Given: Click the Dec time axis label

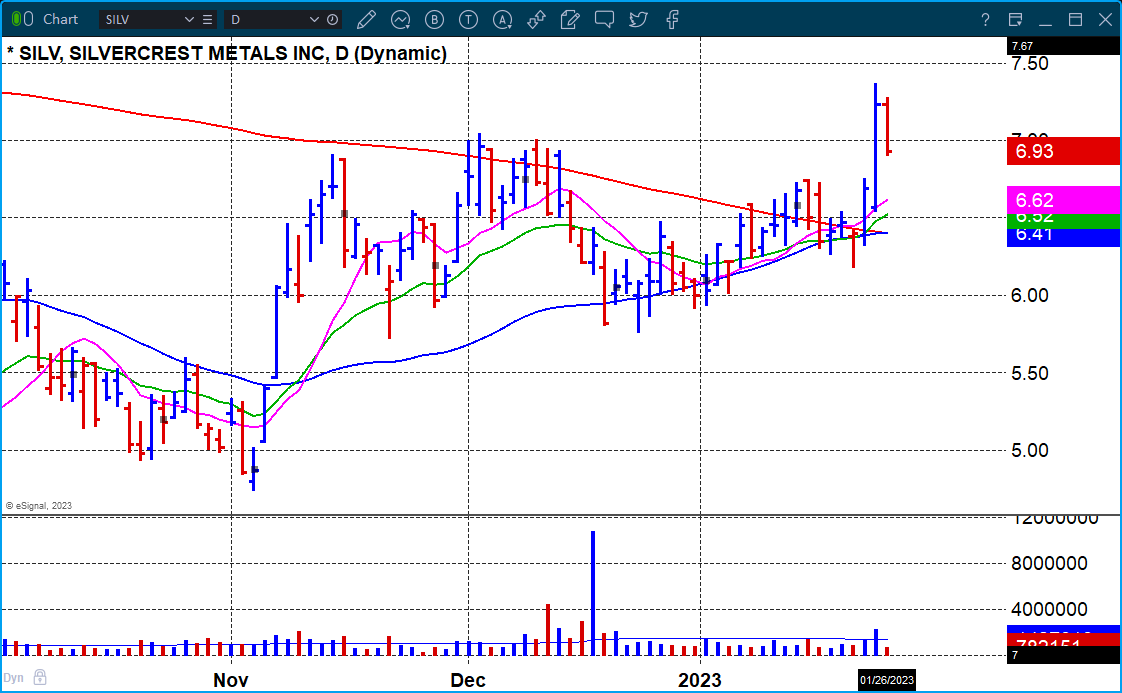Looking at the screenshot, I should (x=468, y=680).
